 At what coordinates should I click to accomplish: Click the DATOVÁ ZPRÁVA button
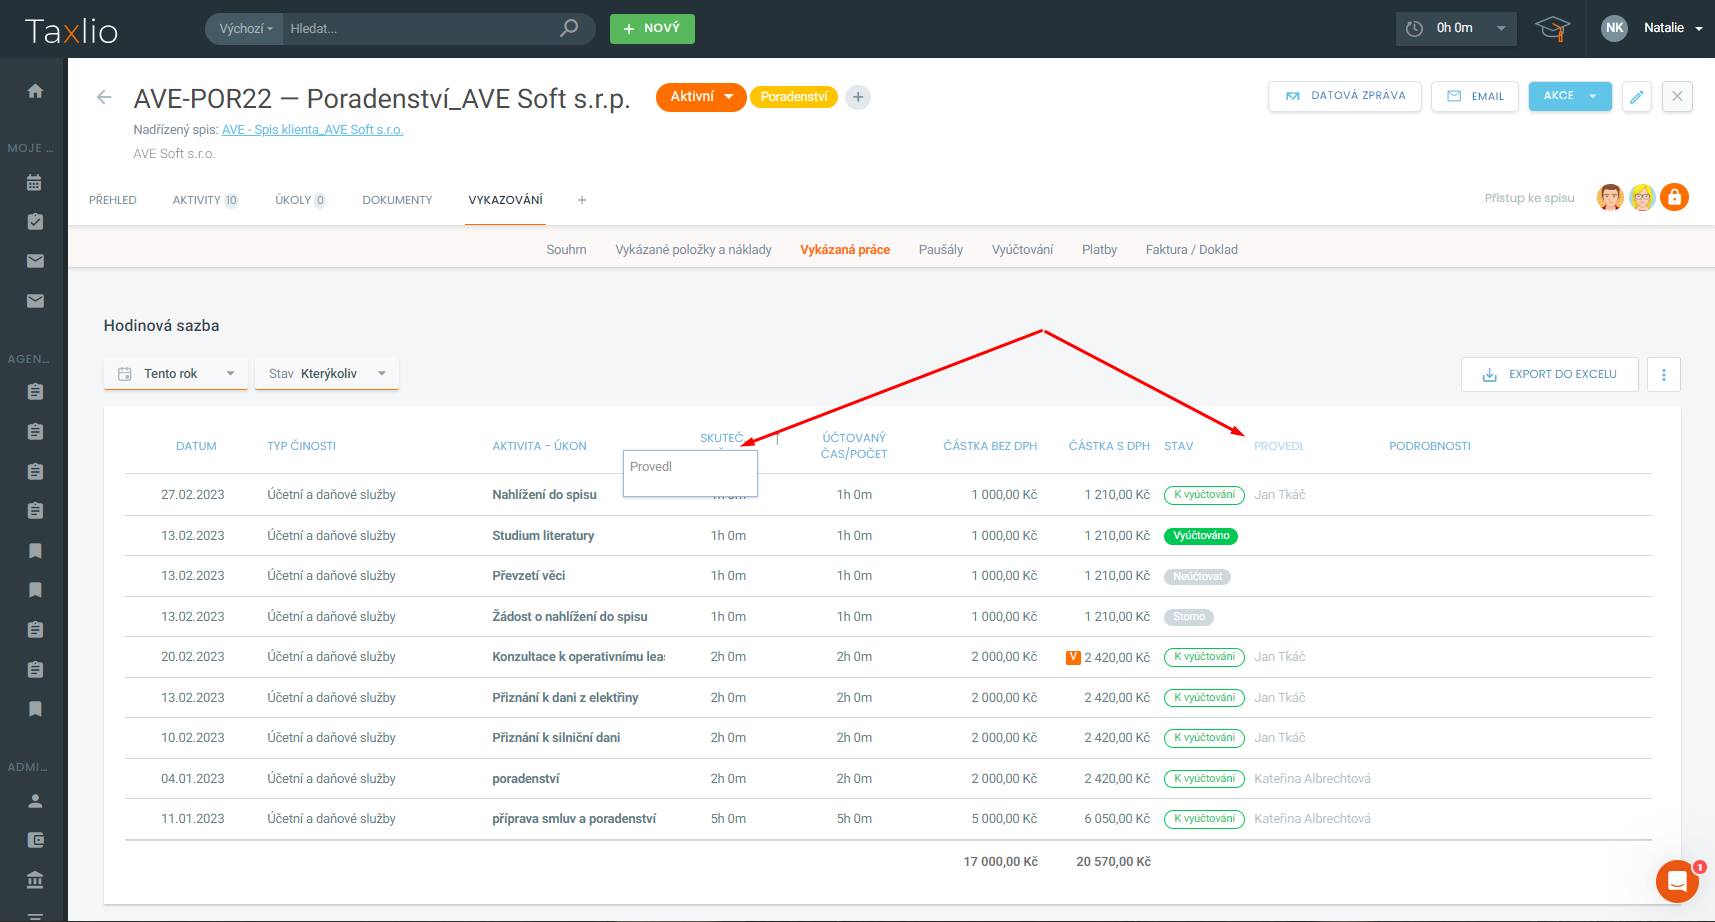[x=1345, y=96]
